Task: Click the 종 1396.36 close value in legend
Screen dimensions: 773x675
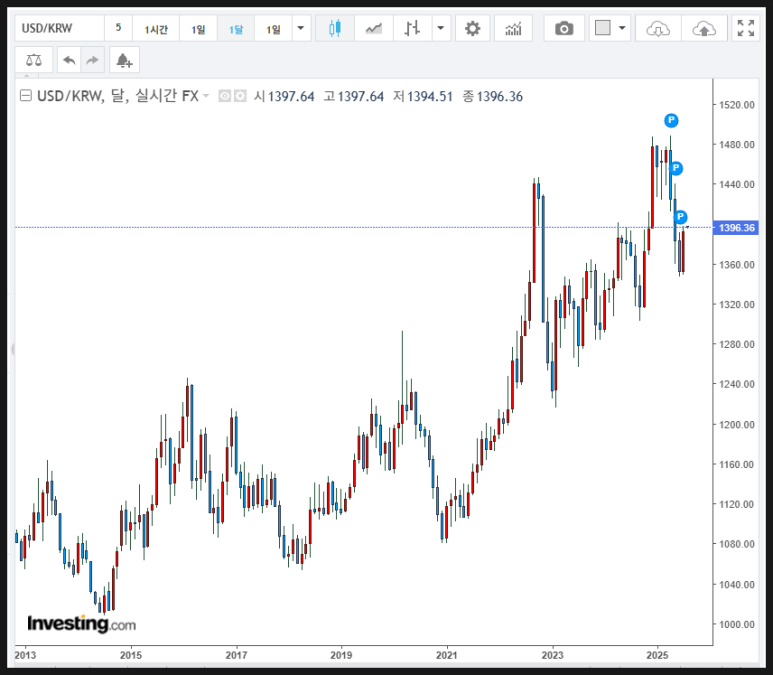Action: (492, 96)
